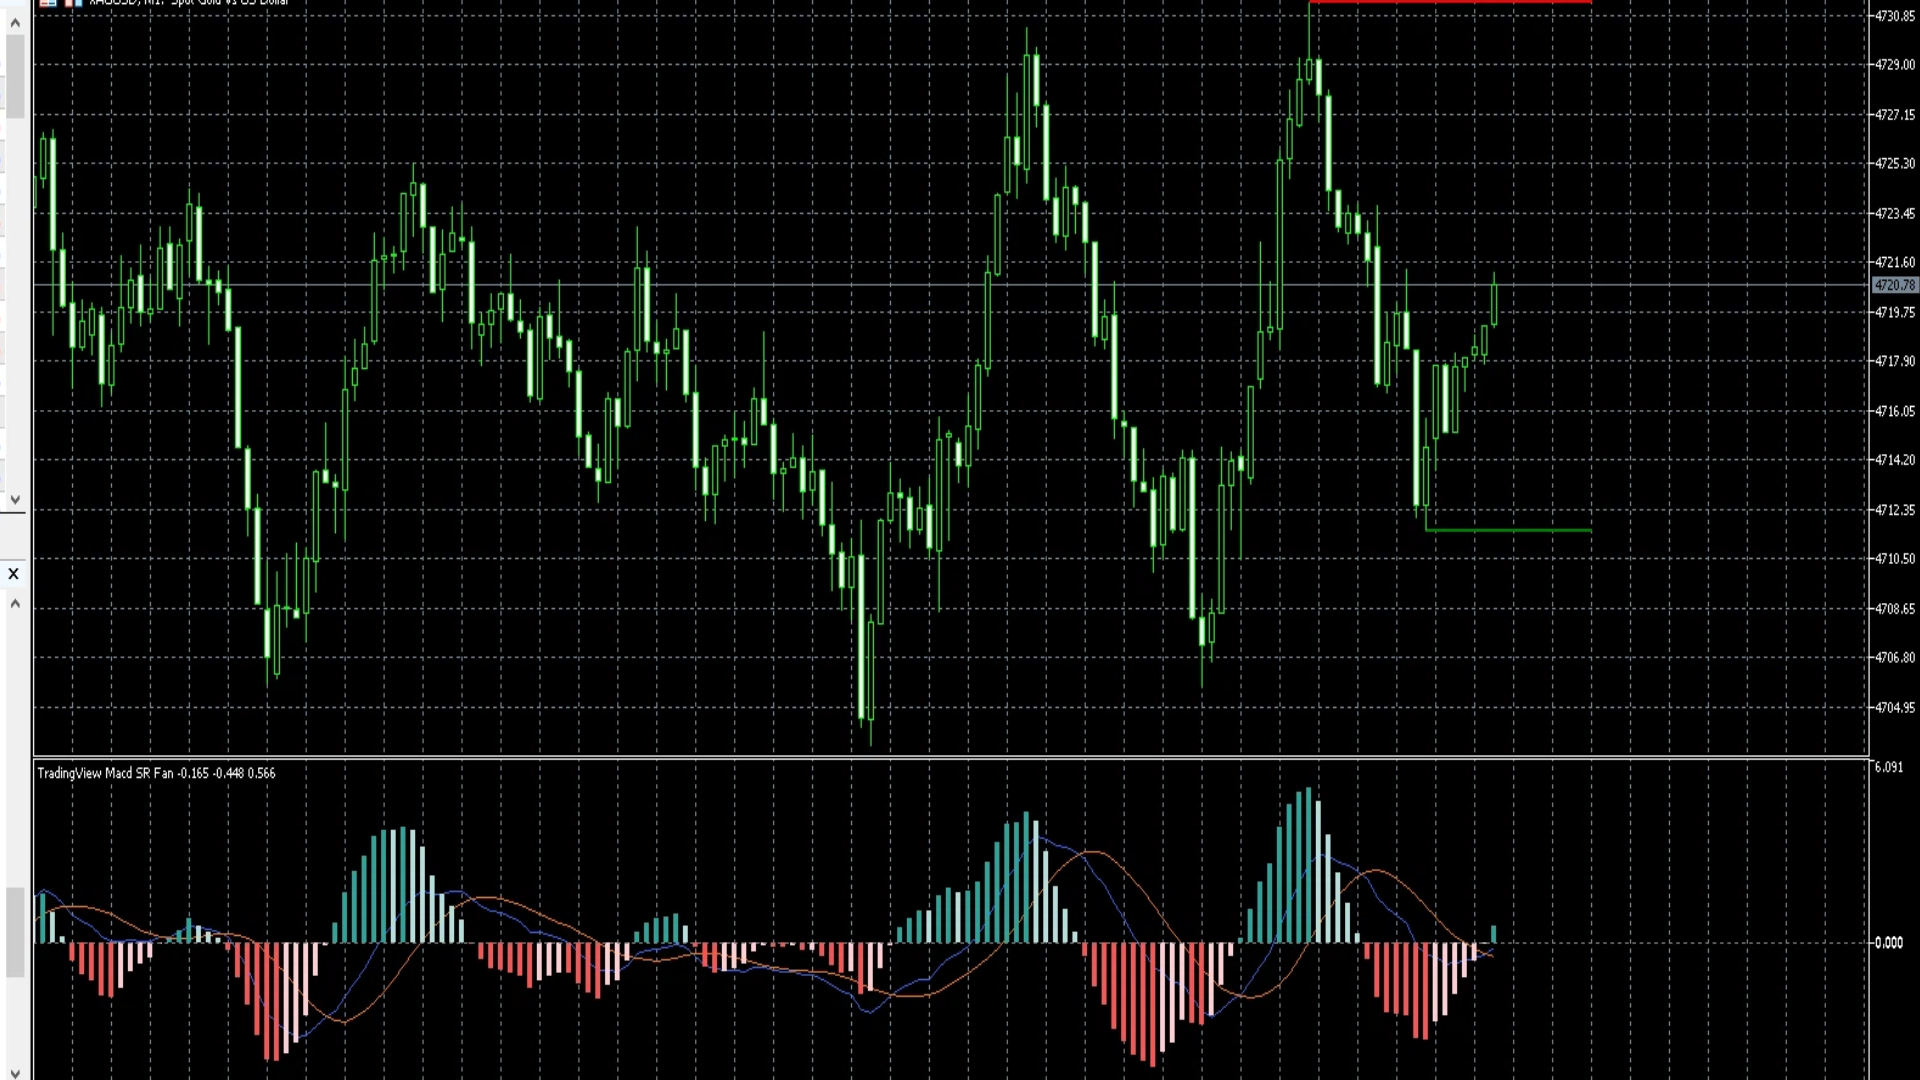Click the rightmost teal histogram bar
The width and height of the screenshot is (1920, 1080).
coord(1494,934)
